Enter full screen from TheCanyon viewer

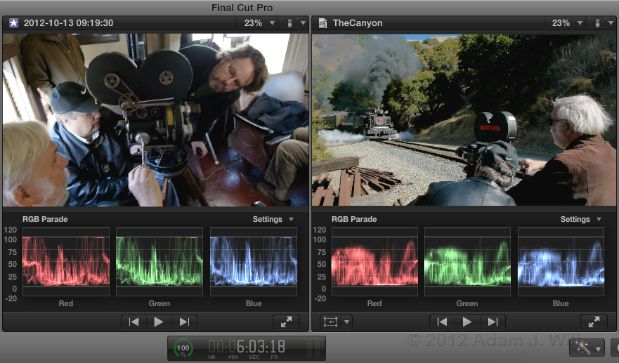click(594, 322)
